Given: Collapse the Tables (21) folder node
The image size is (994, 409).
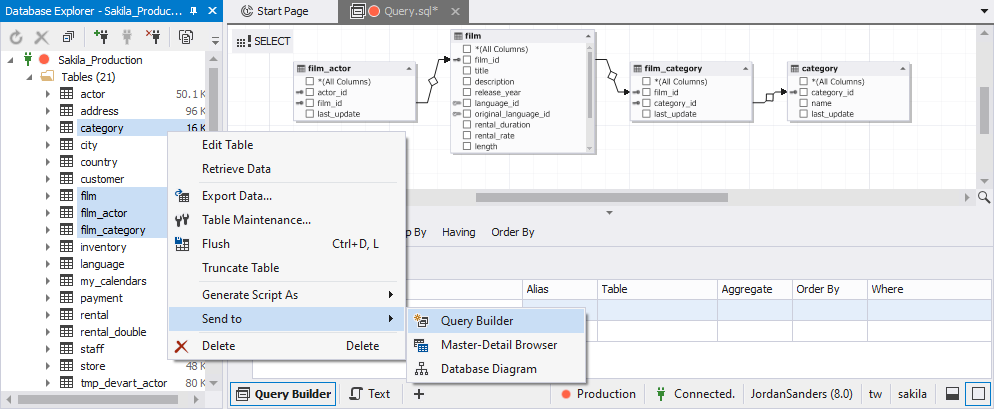Looking at the screenshot, I should pos(29,77).
